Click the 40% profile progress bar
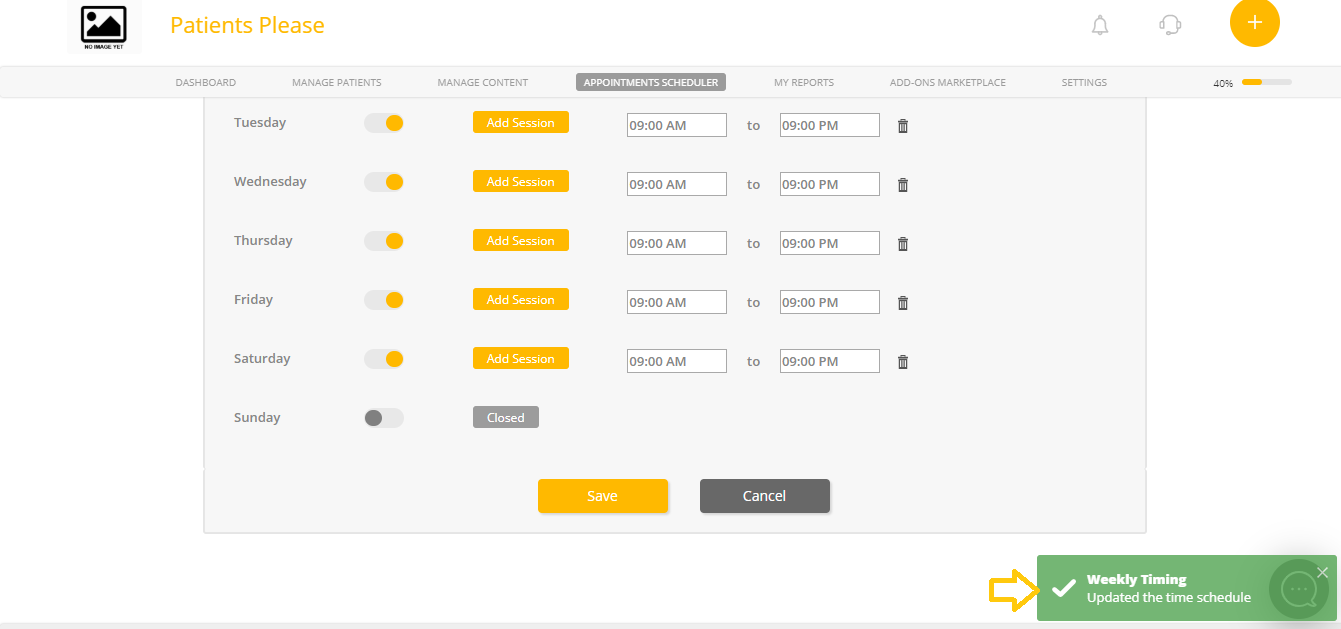Viewport: 1341px width, 629px height. tap(1266, 82)
